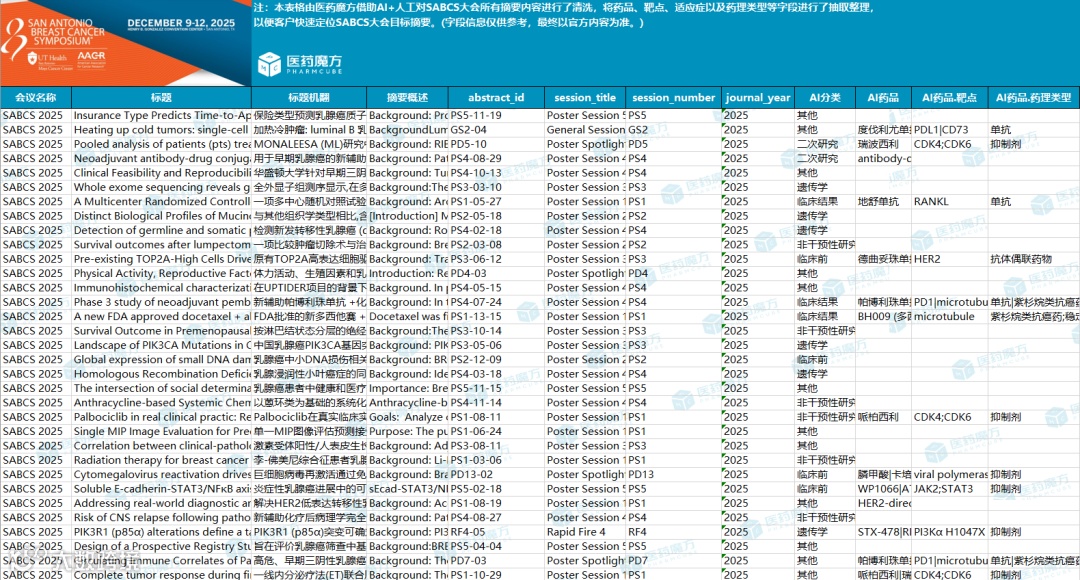The height and width of the screenshot is (580, 1080).
Task: Open title 'Palbociclib in real clinical practic: Re'
Action: tap(162, 417)
